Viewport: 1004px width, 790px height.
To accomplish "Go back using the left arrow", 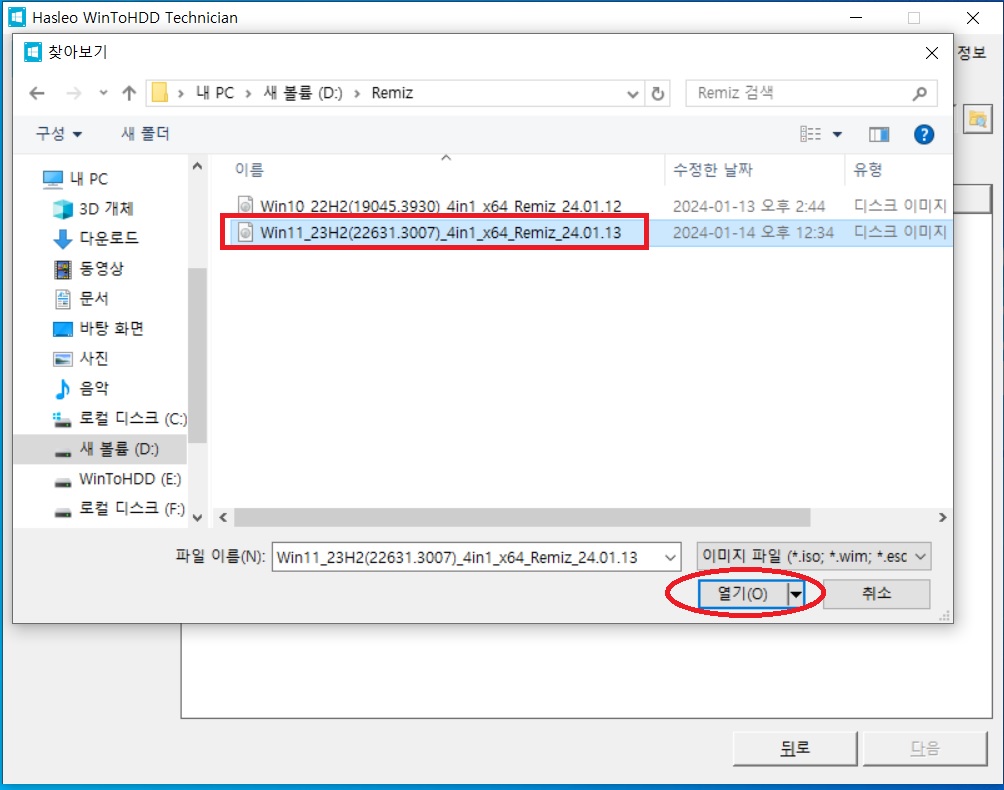I will tap(37, 93).
